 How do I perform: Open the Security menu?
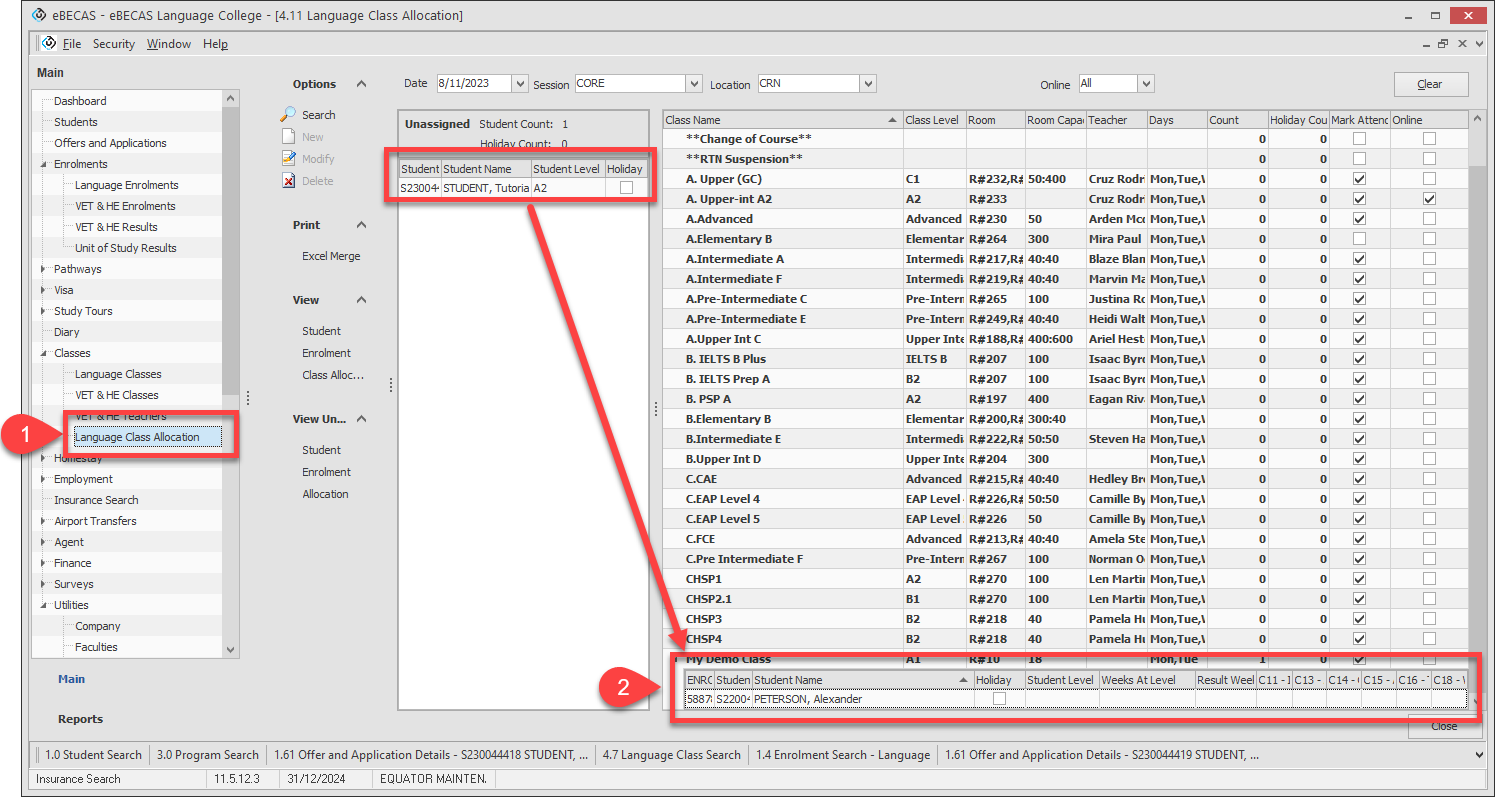(x=113, y=44)
